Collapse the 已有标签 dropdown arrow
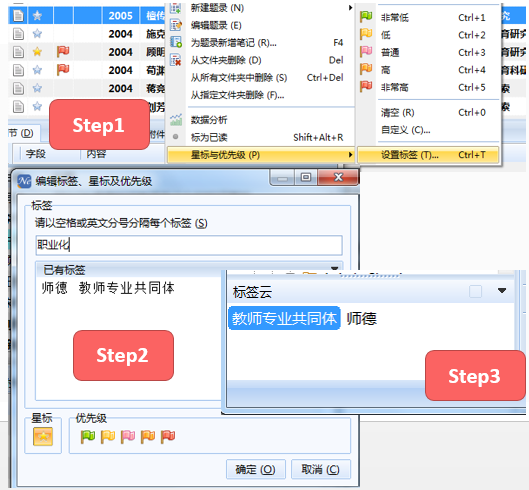The width and height of the screenshot is (529, 490). [334, 269]
